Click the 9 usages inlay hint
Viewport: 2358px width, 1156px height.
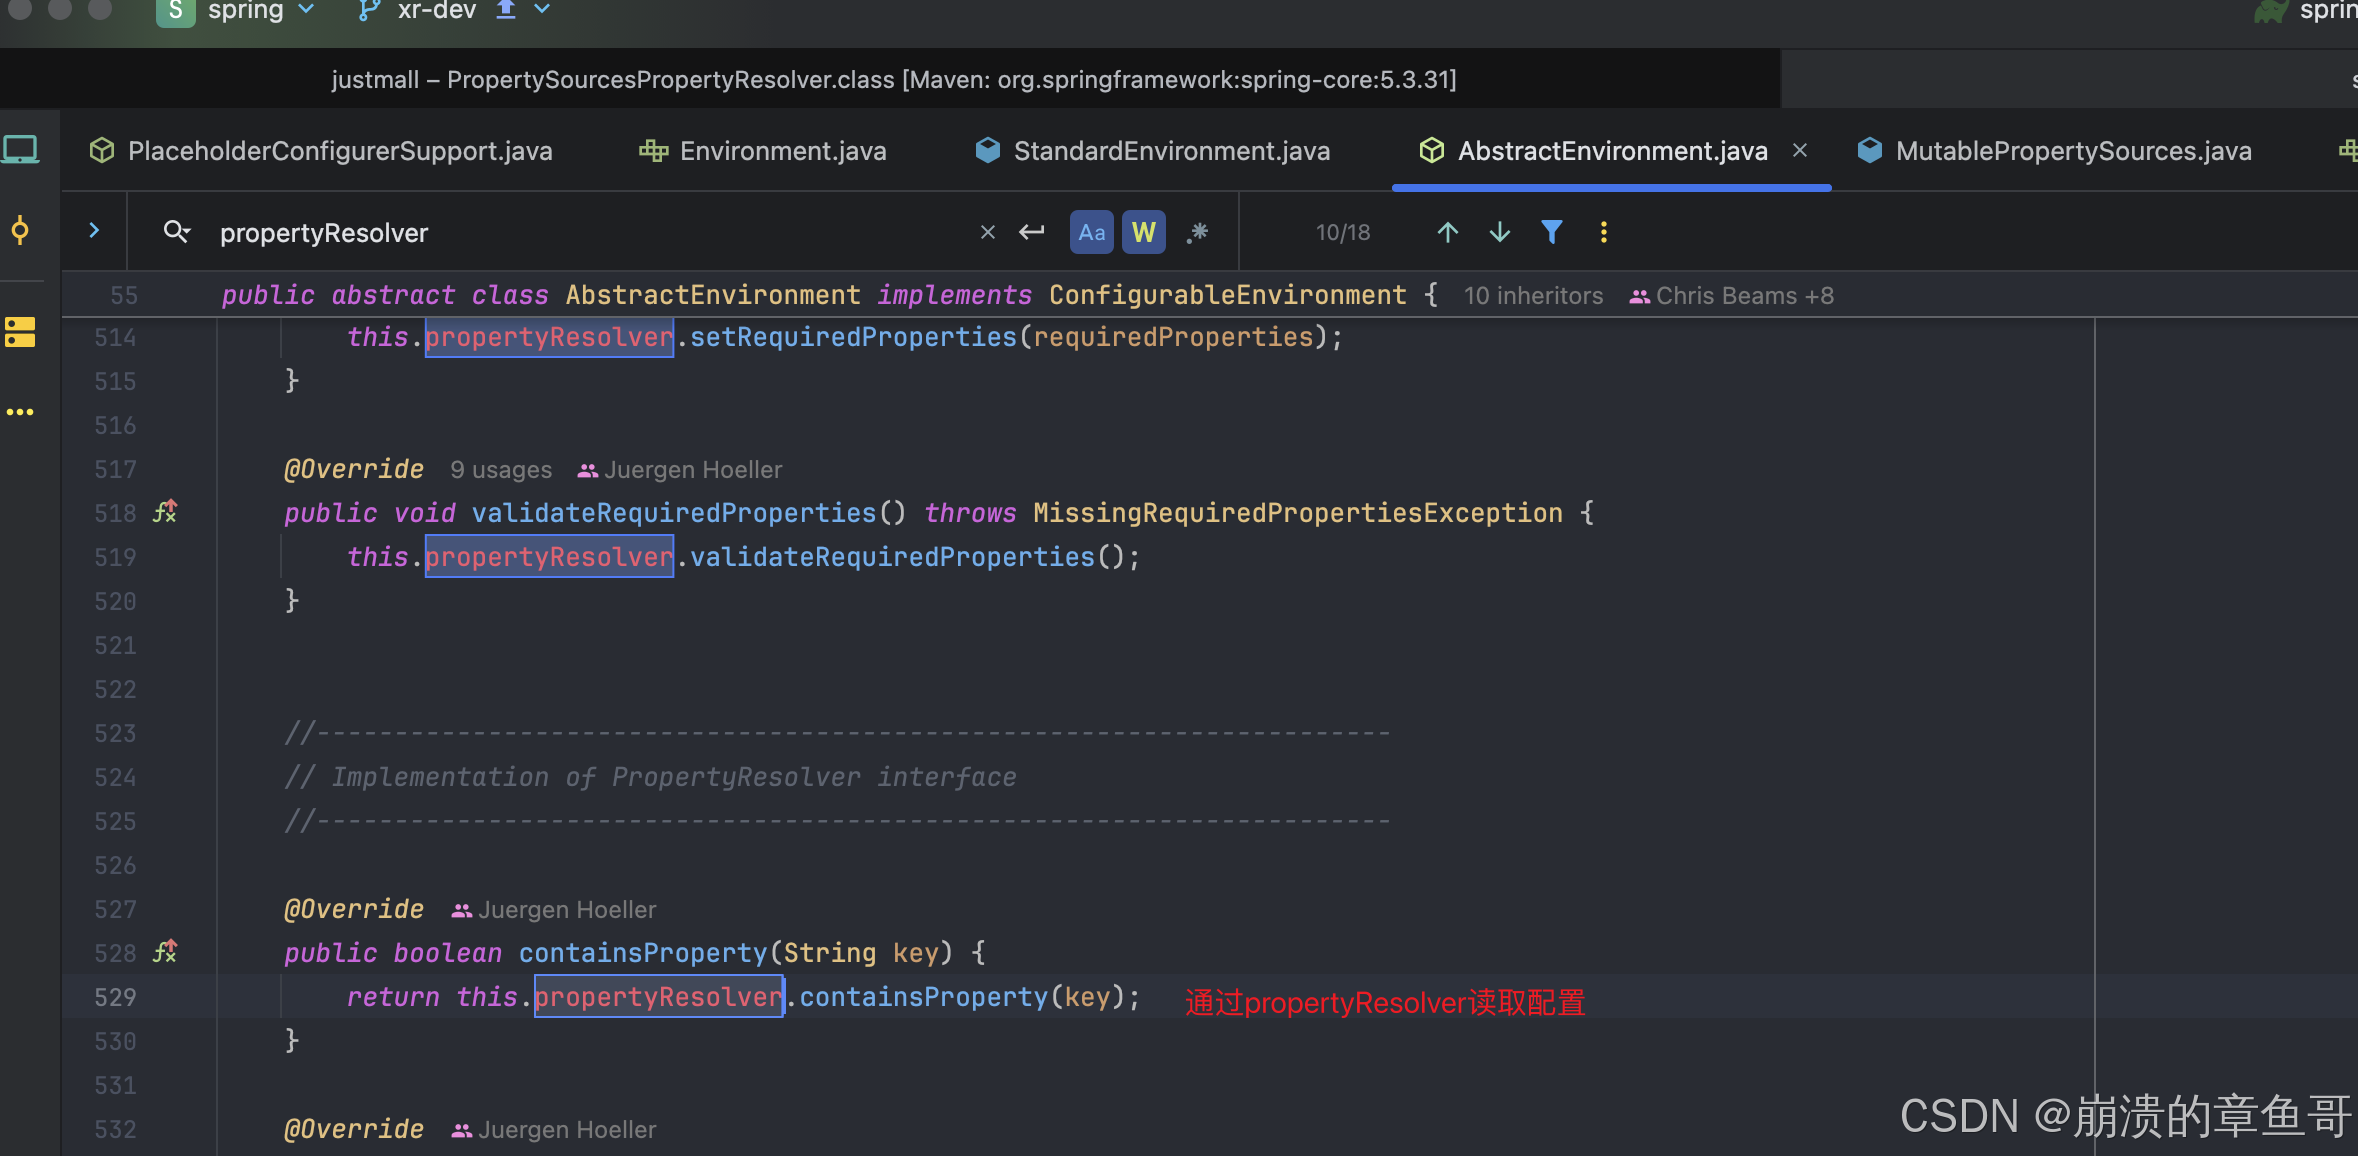pos(500,470)
